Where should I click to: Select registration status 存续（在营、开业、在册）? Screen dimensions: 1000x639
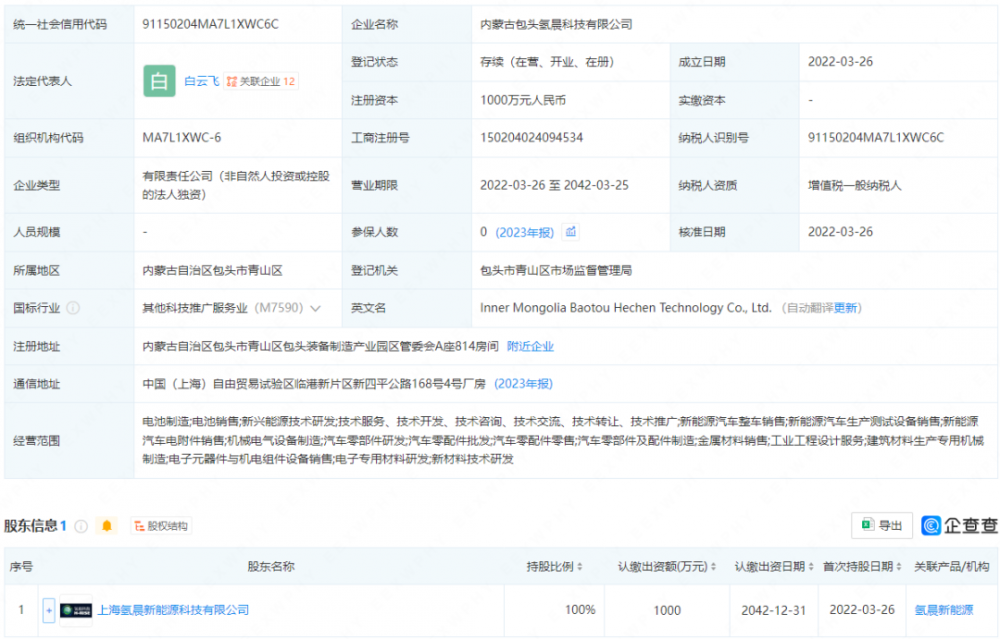pyautogui.click(x=547, y=62)
